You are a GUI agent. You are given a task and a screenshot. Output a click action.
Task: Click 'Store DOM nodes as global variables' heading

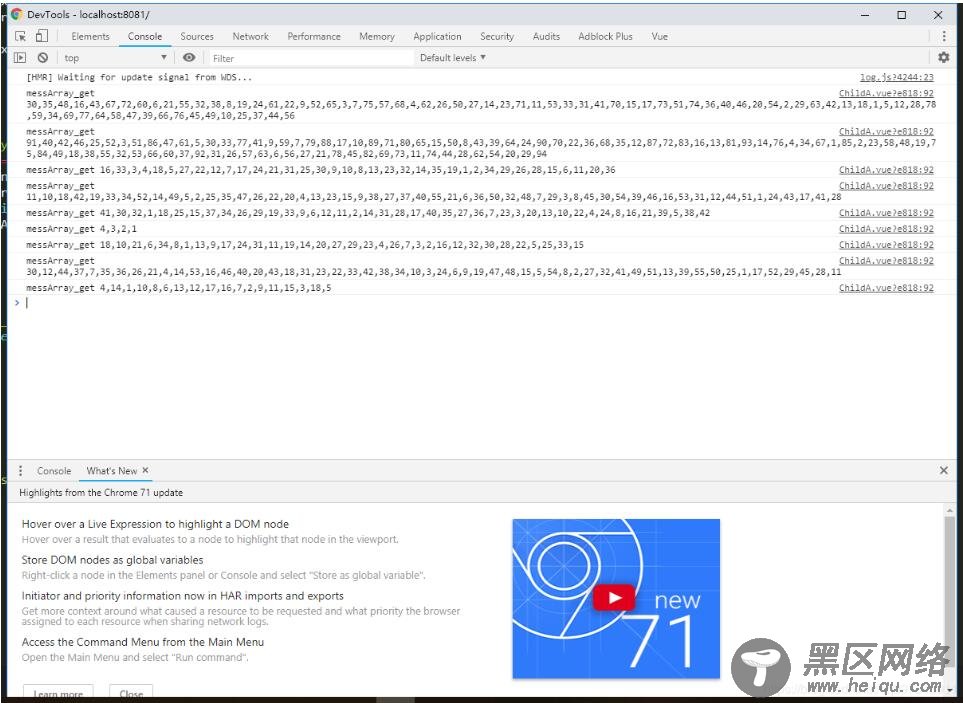pos(112,560)
